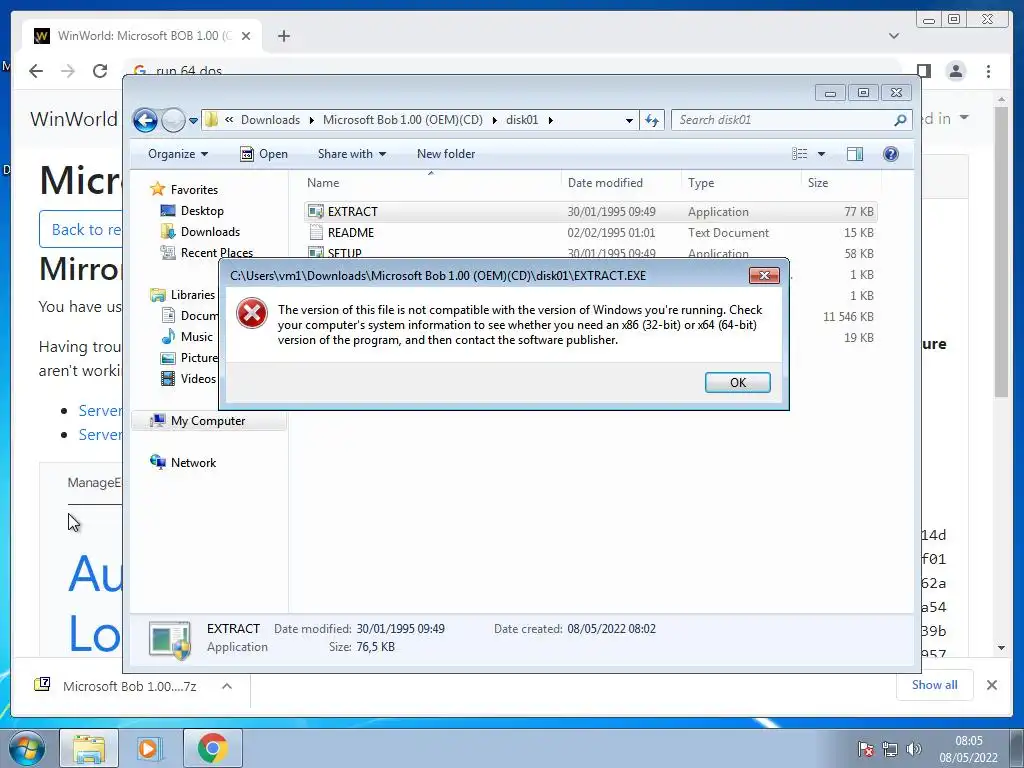1024x768 pixels.
Task: Open Desktop in navigation pane
Action: click(202, 211)
